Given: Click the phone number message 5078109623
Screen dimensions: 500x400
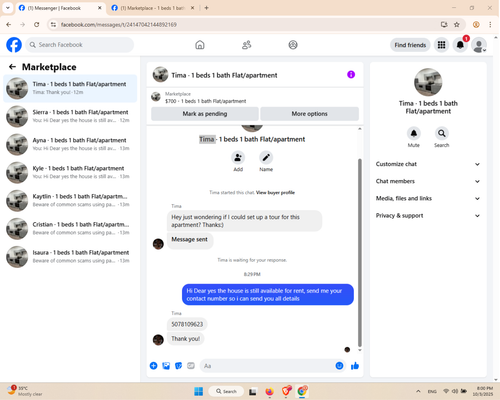Looking at the screenshot, I should (187, 324).
